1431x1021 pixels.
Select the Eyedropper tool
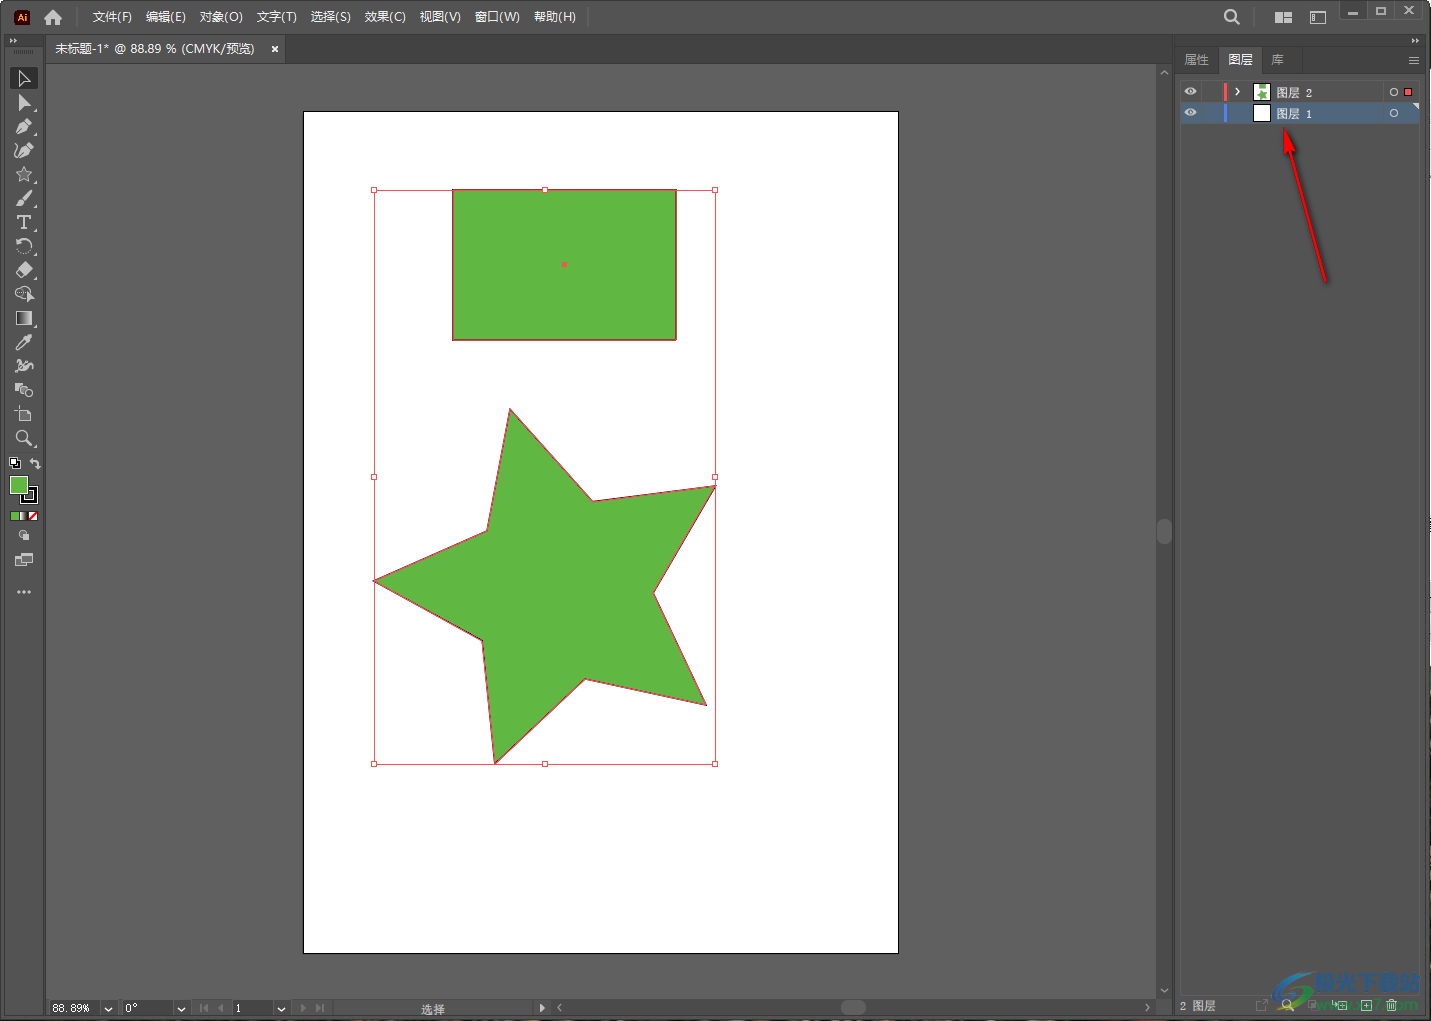coord(24,342)
